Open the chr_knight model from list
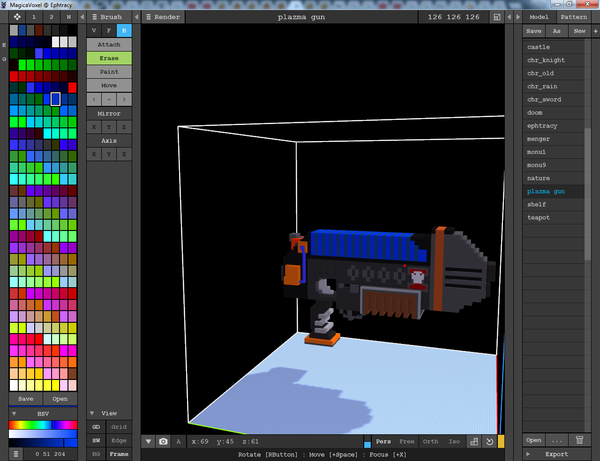The image size is (600, 461). [546, 60]
